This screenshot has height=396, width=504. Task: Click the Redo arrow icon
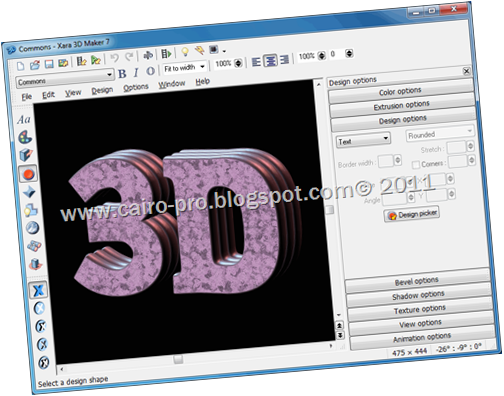click(129, 57)
